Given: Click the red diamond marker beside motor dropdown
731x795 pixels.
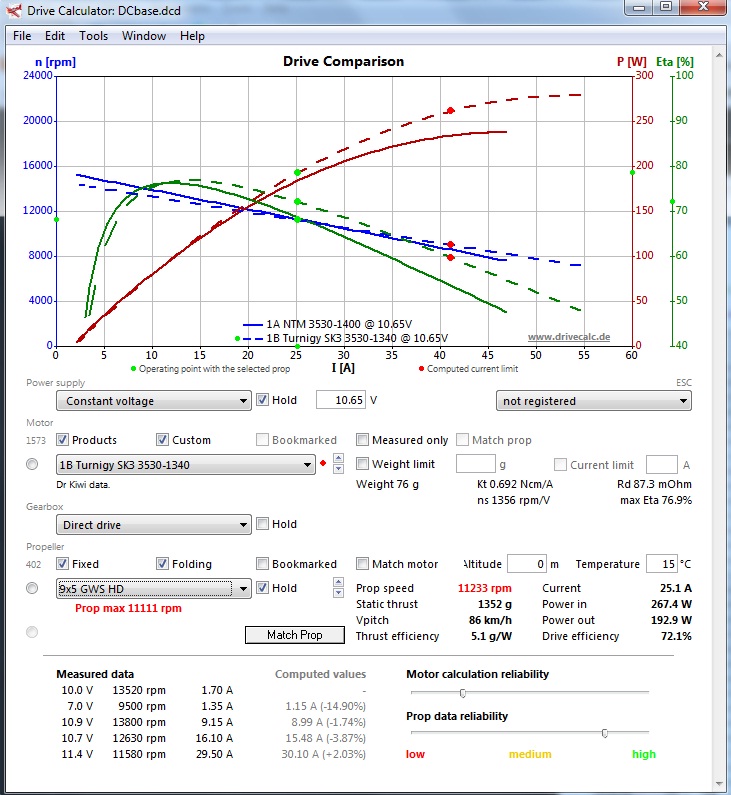Looking at the screenshot, I should click(x=322, y=465).
